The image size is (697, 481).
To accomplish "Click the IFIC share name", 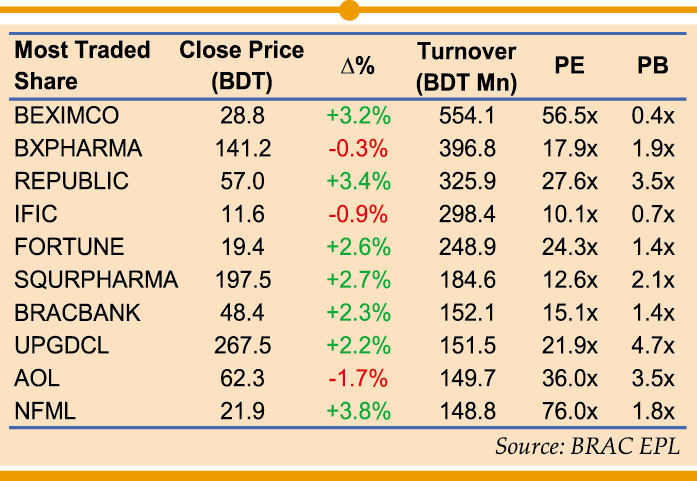I will 36,214.
